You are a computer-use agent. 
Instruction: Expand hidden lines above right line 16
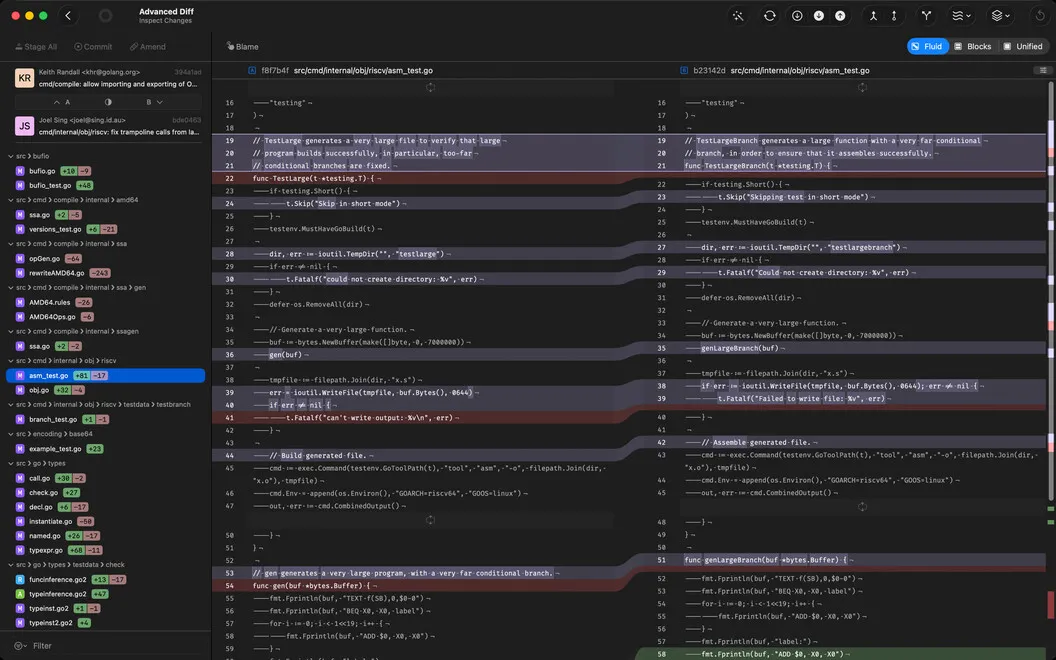(862, 88)
